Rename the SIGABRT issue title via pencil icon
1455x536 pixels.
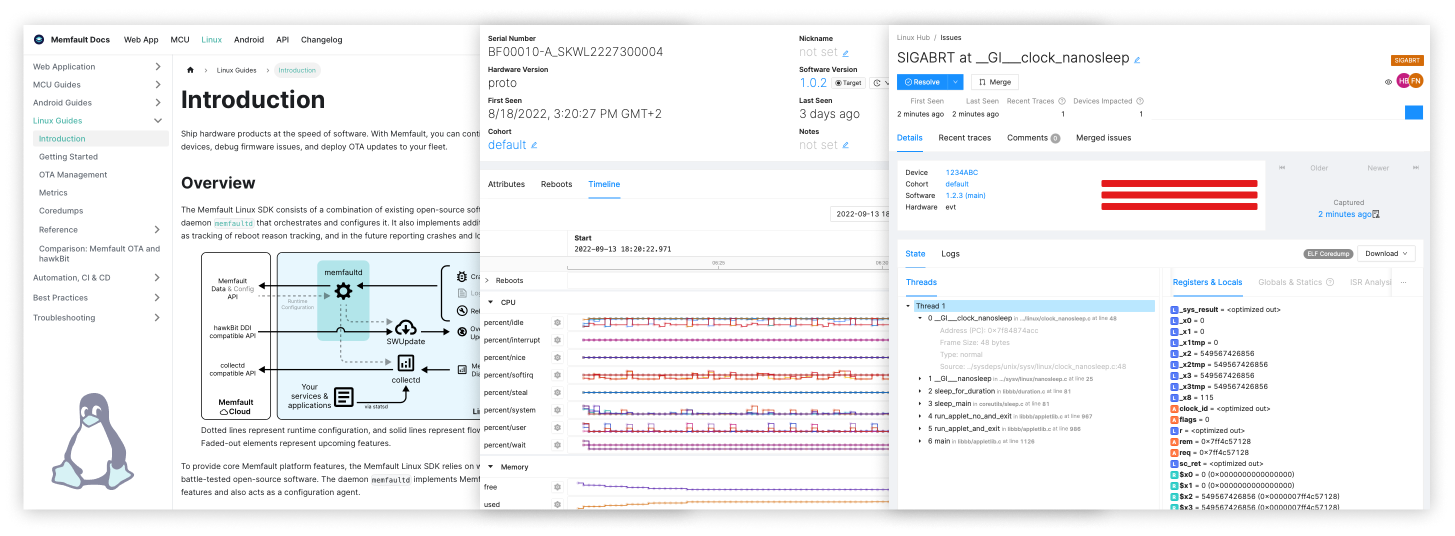pos(1137,59)
